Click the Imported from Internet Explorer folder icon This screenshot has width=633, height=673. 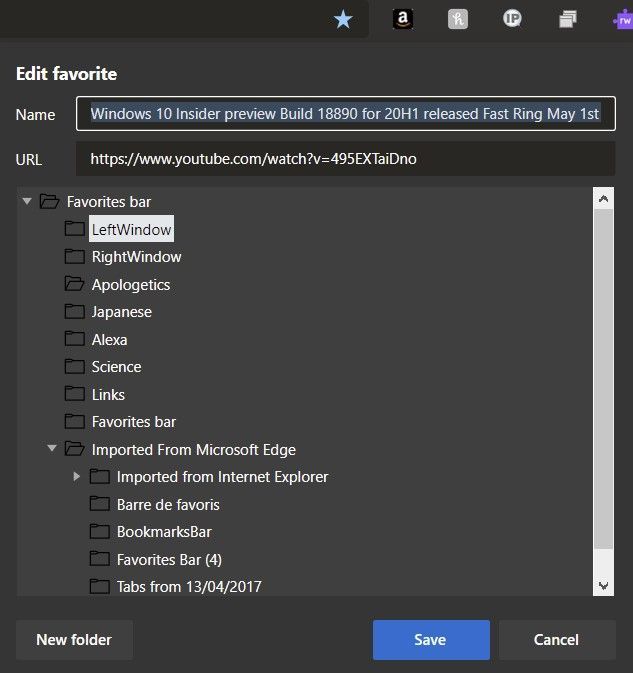click(x=100, y=476)
